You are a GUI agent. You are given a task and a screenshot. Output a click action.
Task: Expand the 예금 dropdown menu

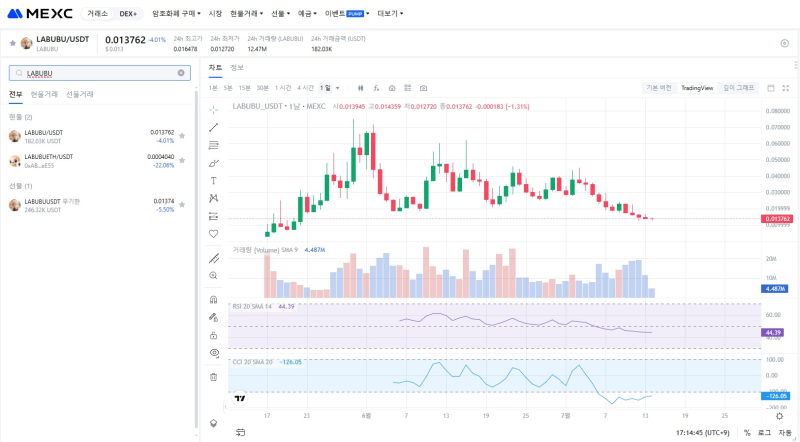(307, 14)
